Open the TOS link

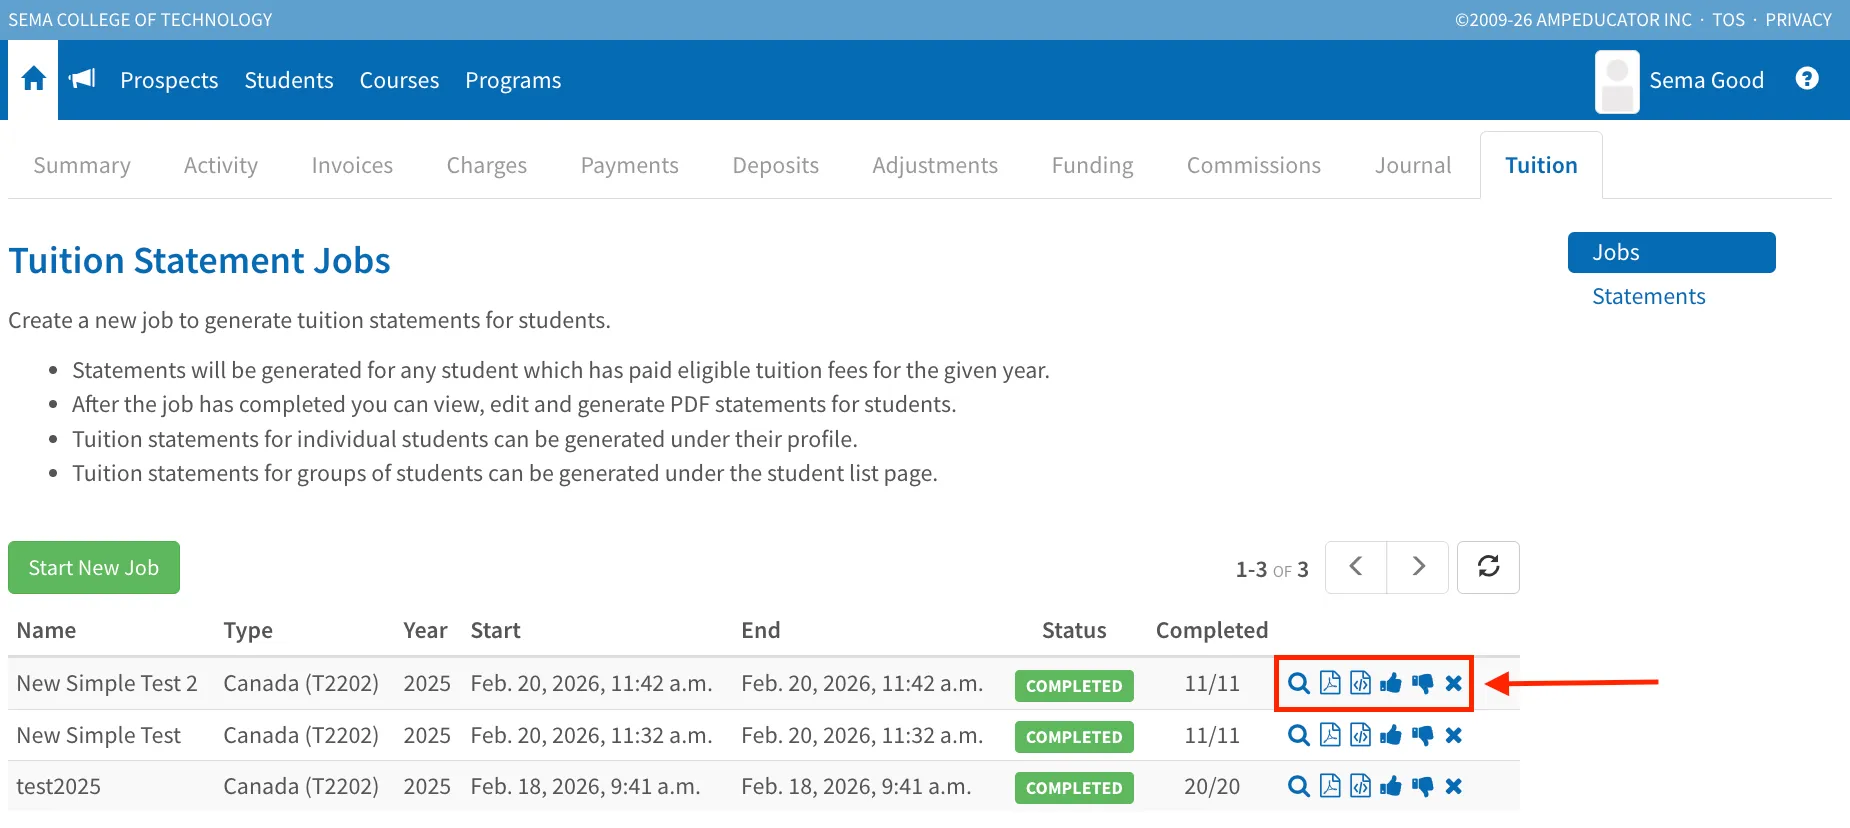pos(1728,20)
